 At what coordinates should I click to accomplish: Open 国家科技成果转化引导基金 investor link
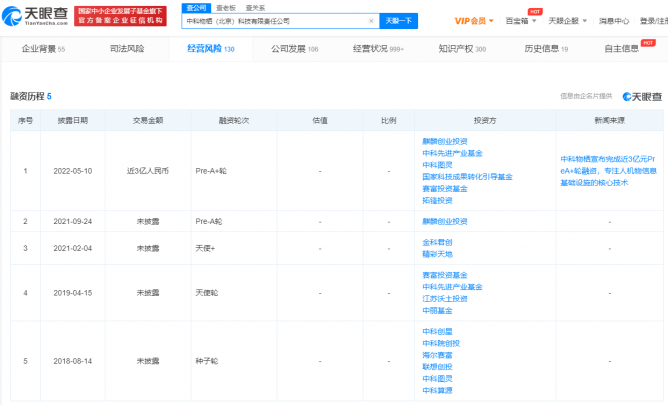click(x=467, y=177)
